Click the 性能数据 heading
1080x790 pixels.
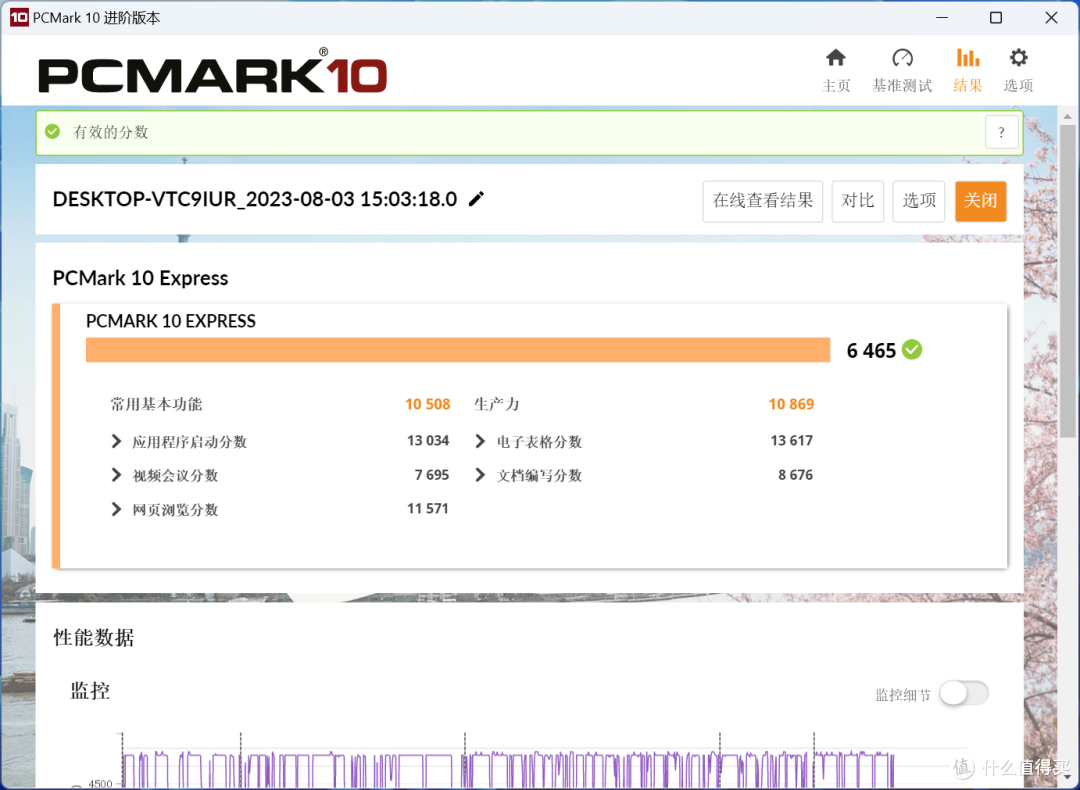[94, 638]
